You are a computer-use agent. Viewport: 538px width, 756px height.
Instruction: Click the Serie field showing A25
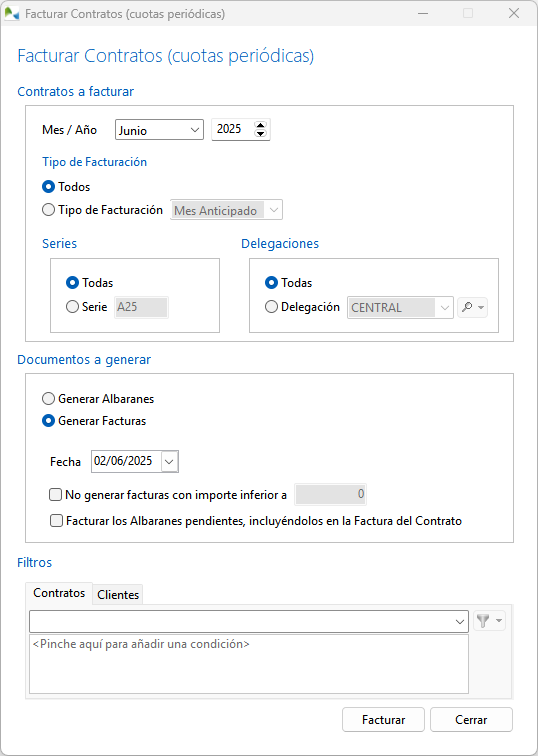click(x=141, y=307)
